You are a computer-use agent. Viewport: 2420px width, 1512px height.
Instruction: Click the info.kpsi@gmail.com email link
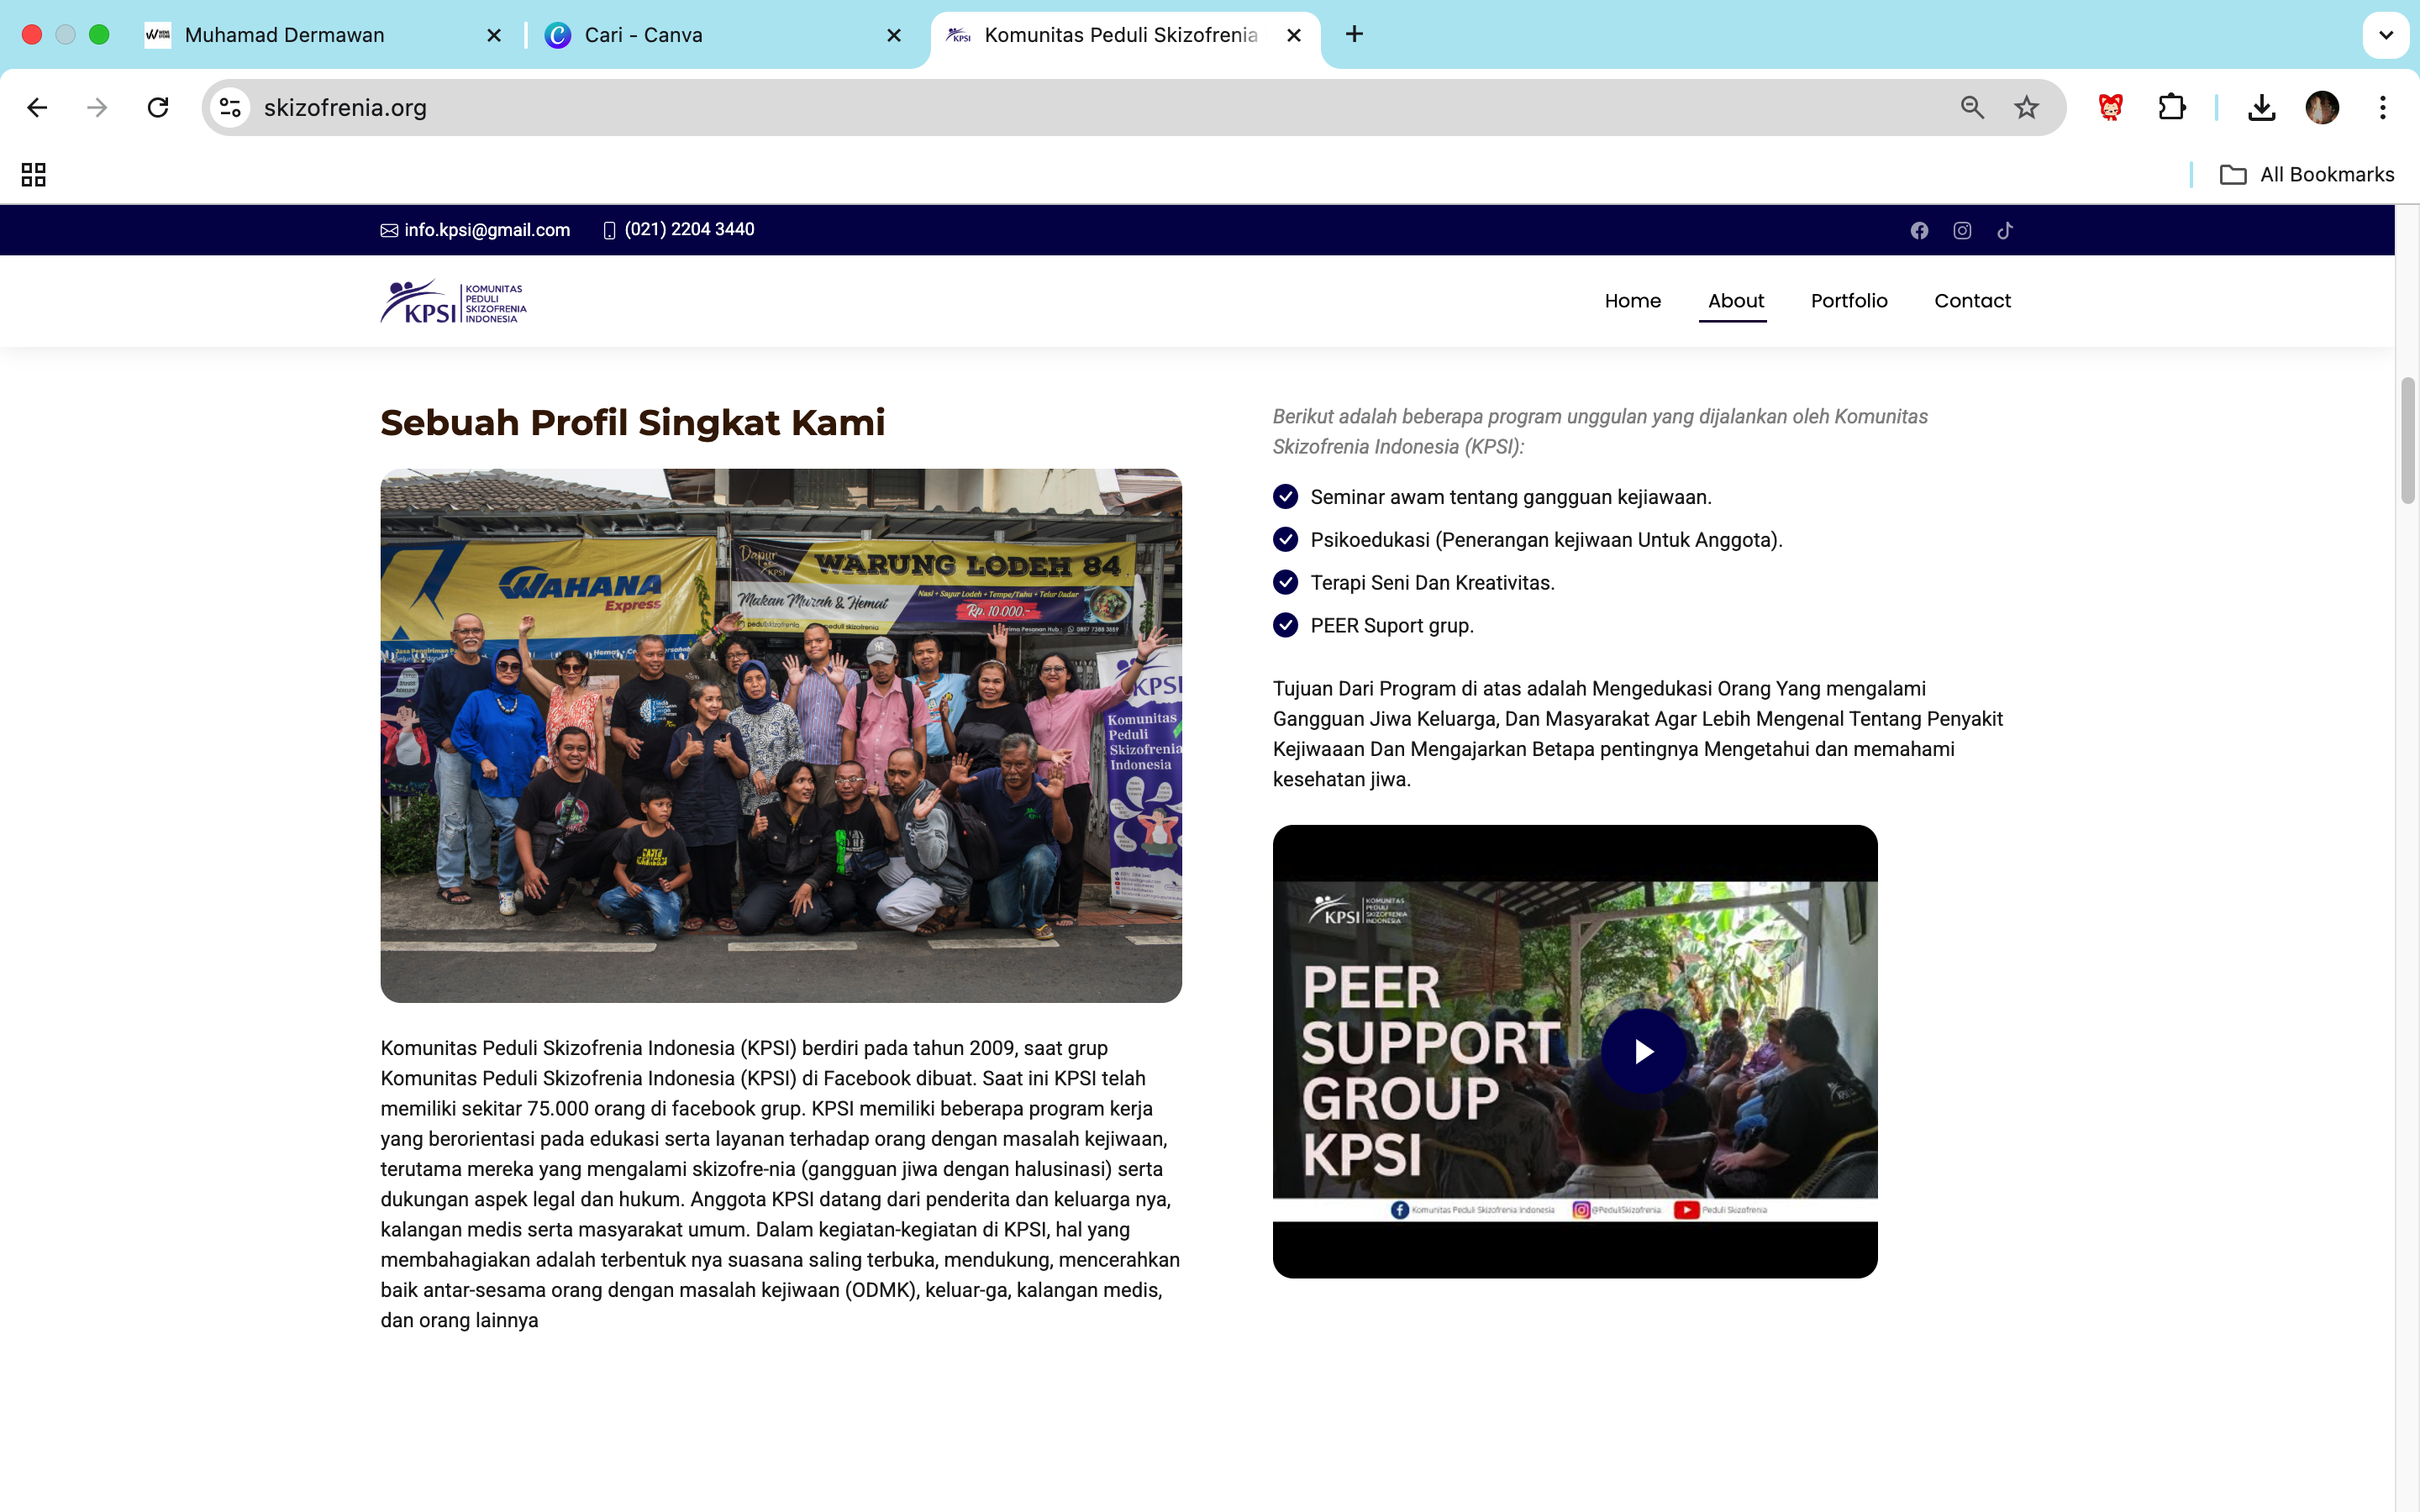click(x=486, y=230)
